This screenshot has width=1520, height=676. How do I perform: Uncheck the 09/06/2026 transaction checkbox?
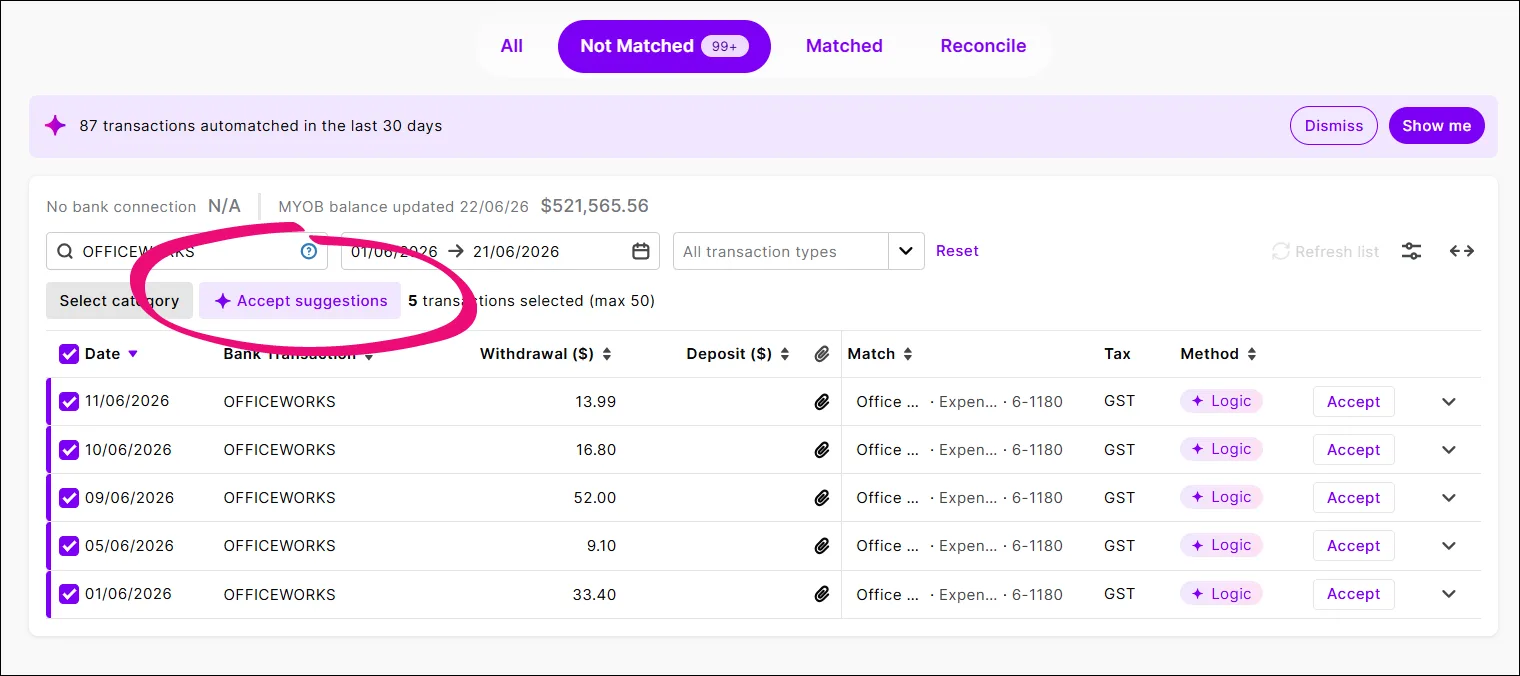point(69,497)
